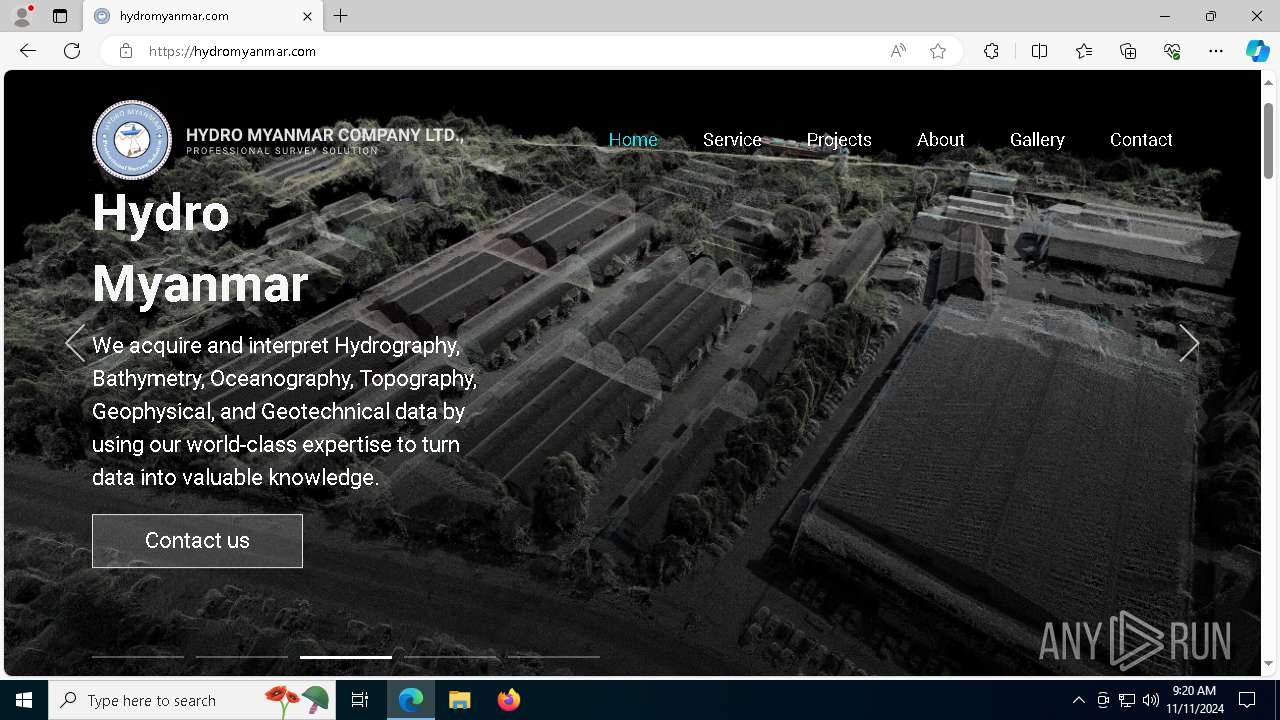The image size is (1280, 720).
Task: Show hidden system tray icons
Action: point(1078,700)
